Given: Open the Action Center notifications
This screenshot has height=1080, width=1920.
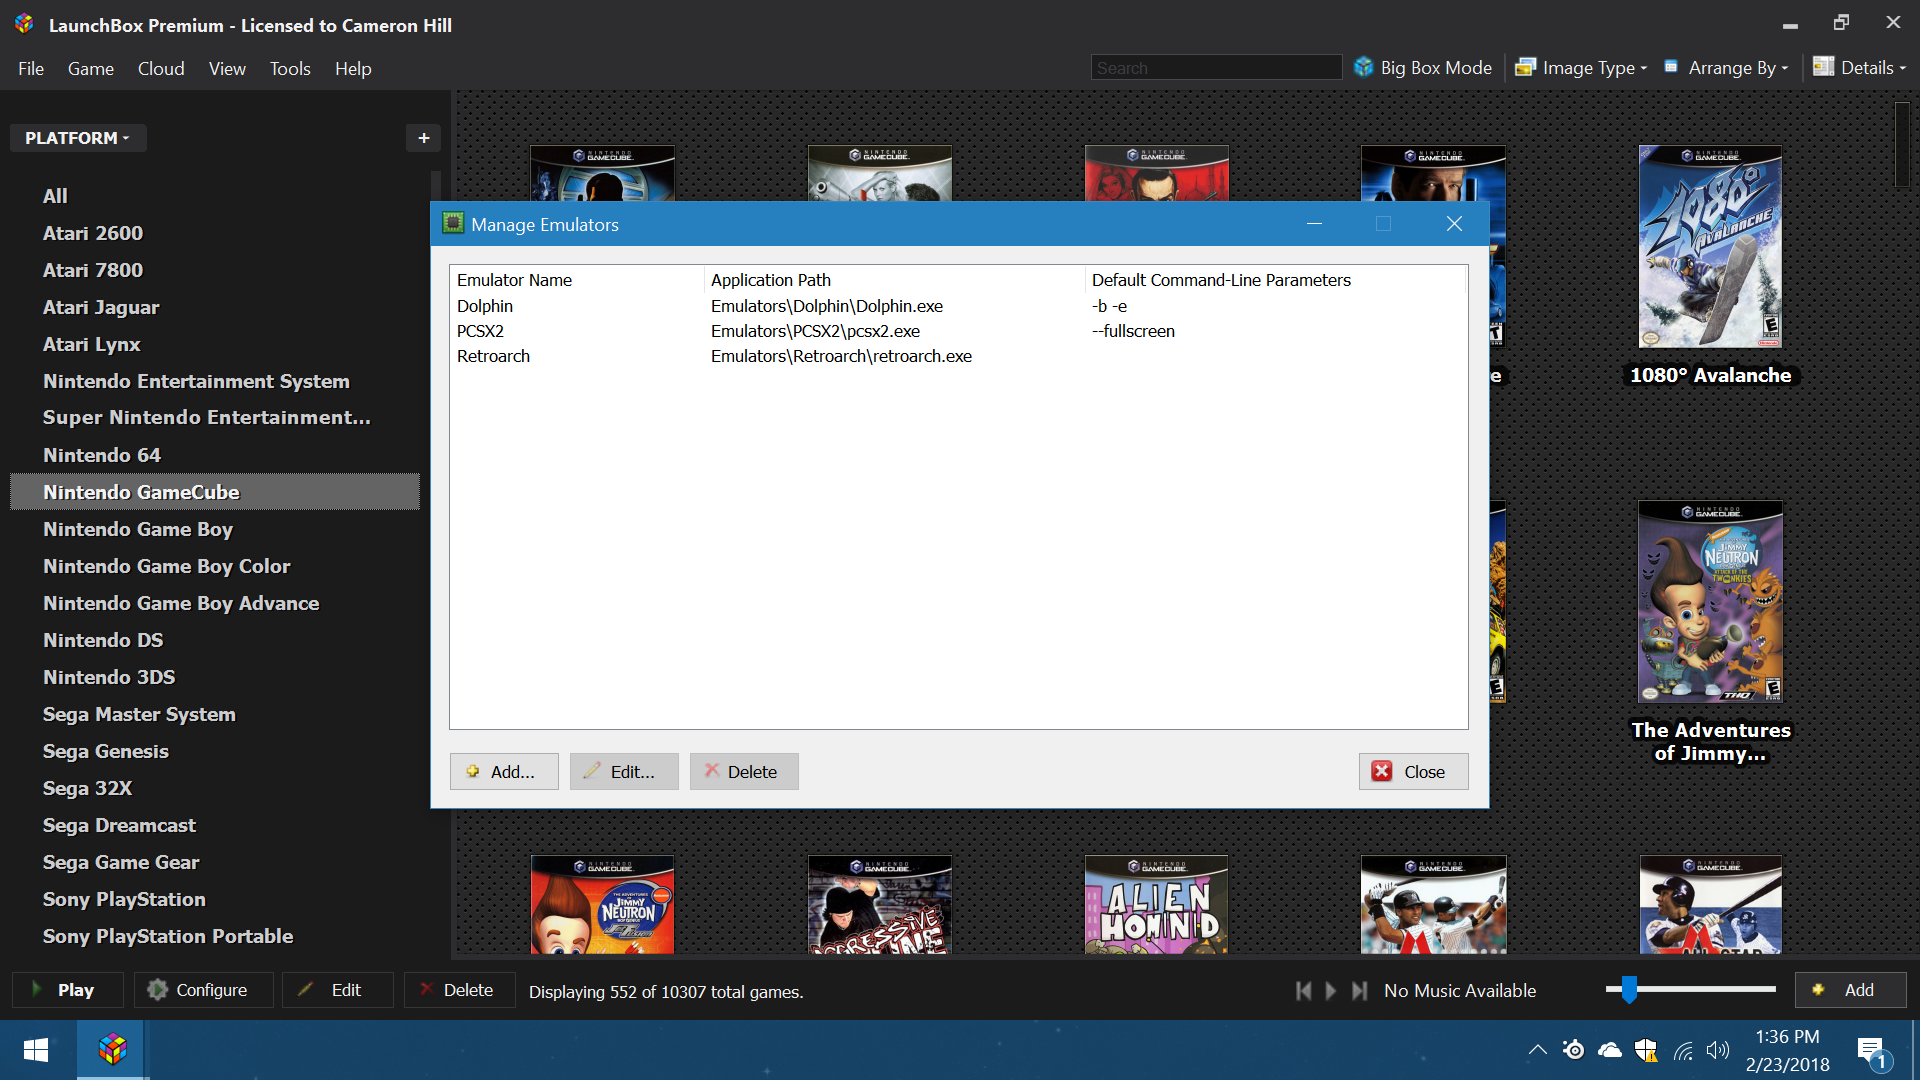Looking at the screenshot, I should [x=1873, y=1052].
